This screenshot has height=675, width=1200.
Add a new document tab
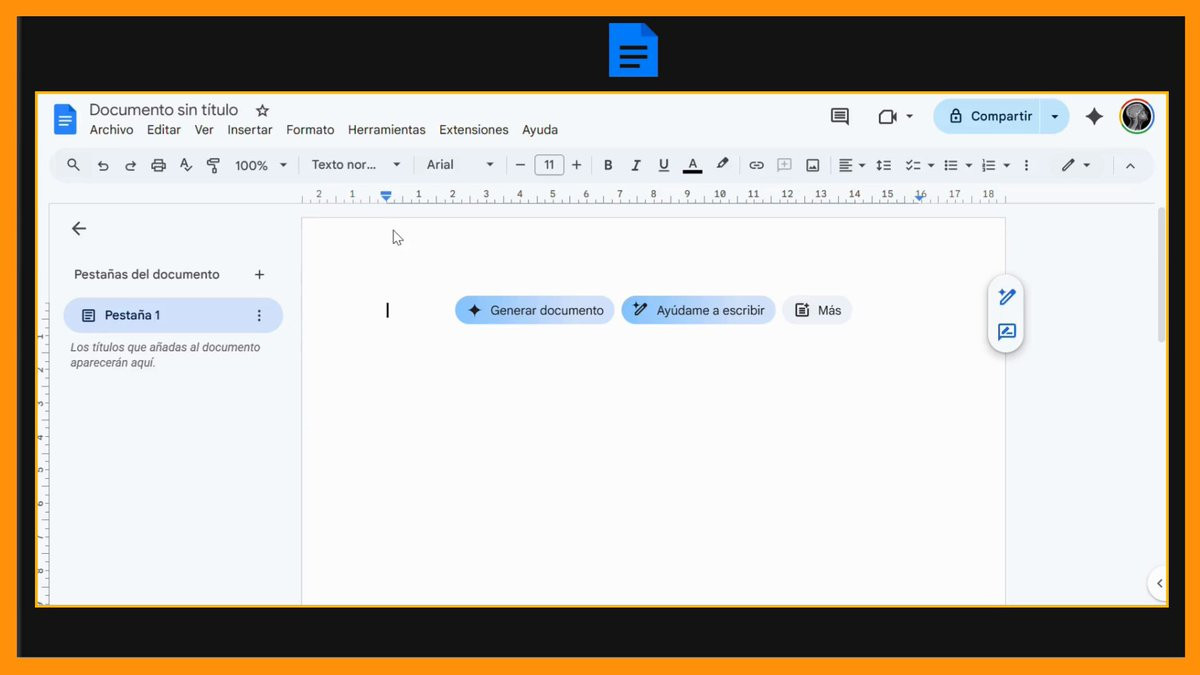259,274
